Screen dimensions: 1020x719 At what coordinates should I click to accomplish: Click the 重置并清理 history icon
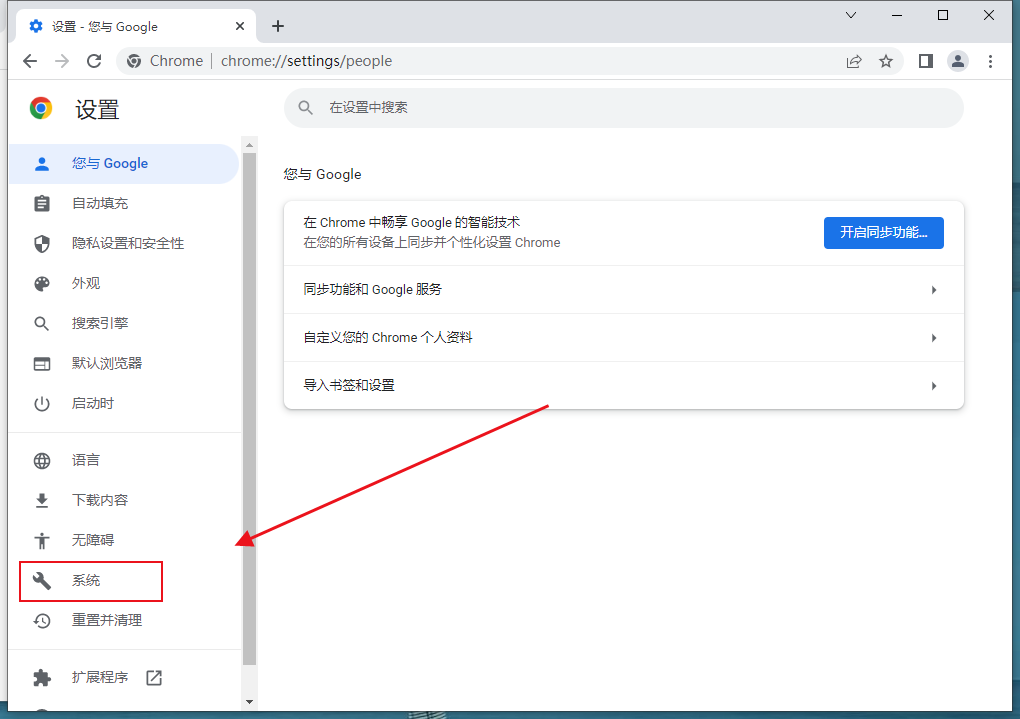[x=42, y=621]
